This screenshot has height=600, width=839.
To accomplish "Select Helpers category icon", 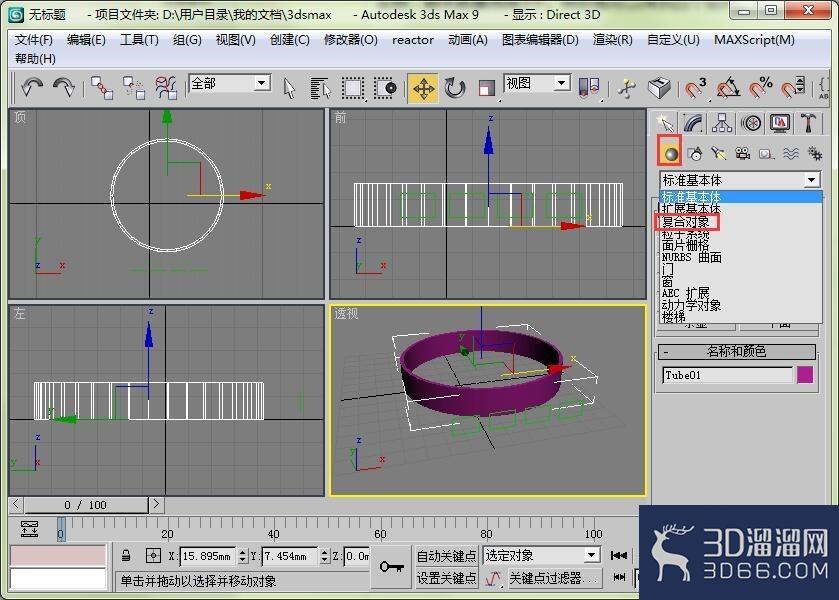I will pyautogui.click(x=767, y=154).
